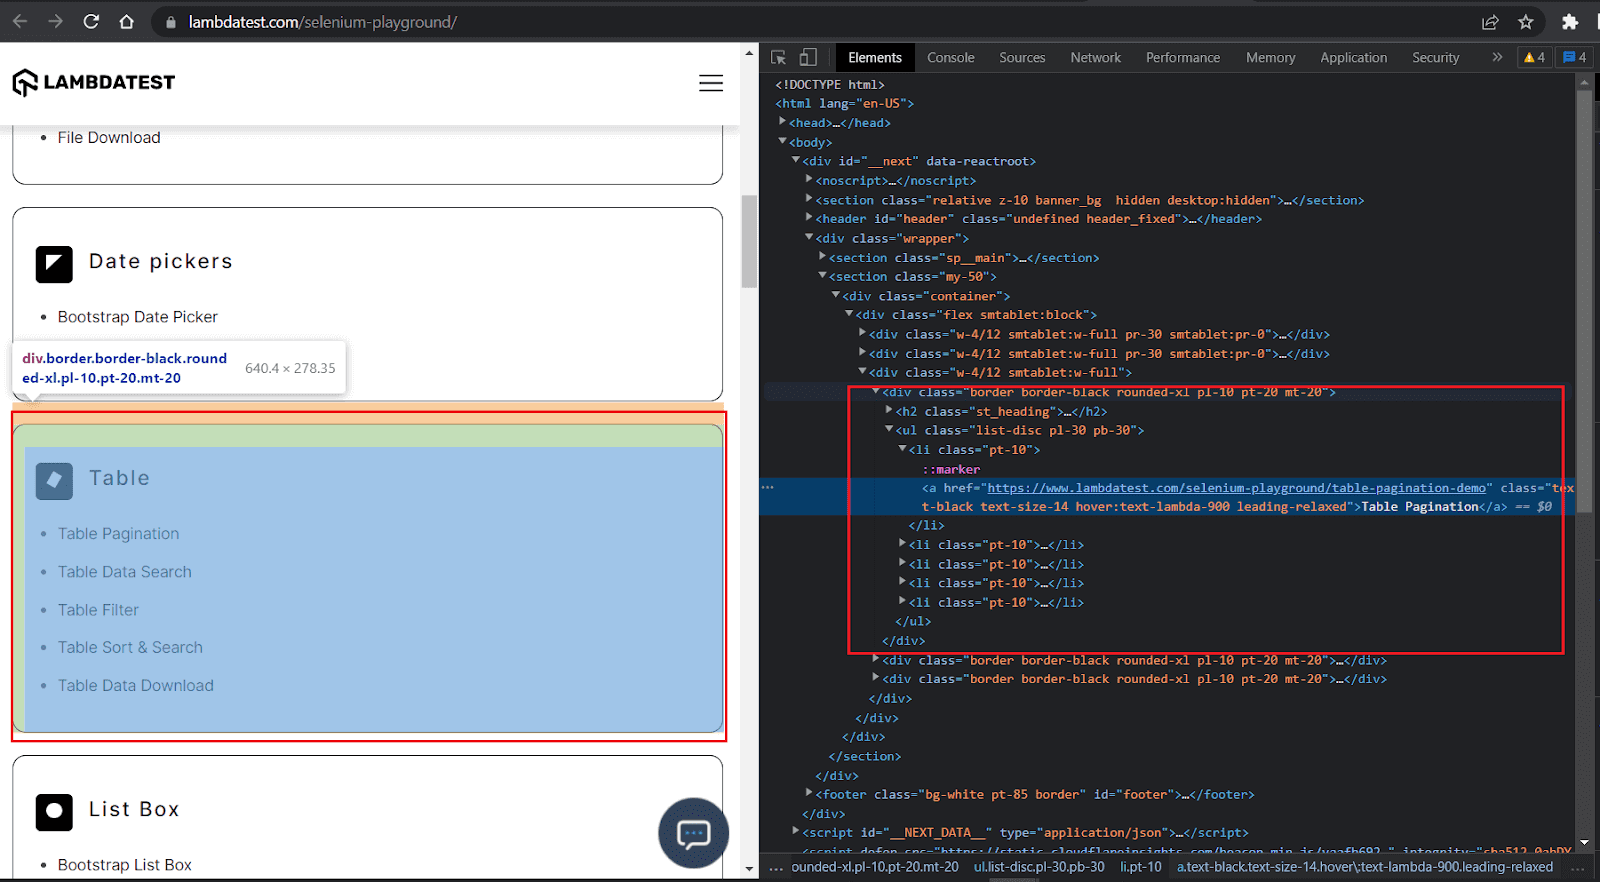Expand section class="sp__main" node
Screen dimensions: 1600x882
(x=822, y=257)
